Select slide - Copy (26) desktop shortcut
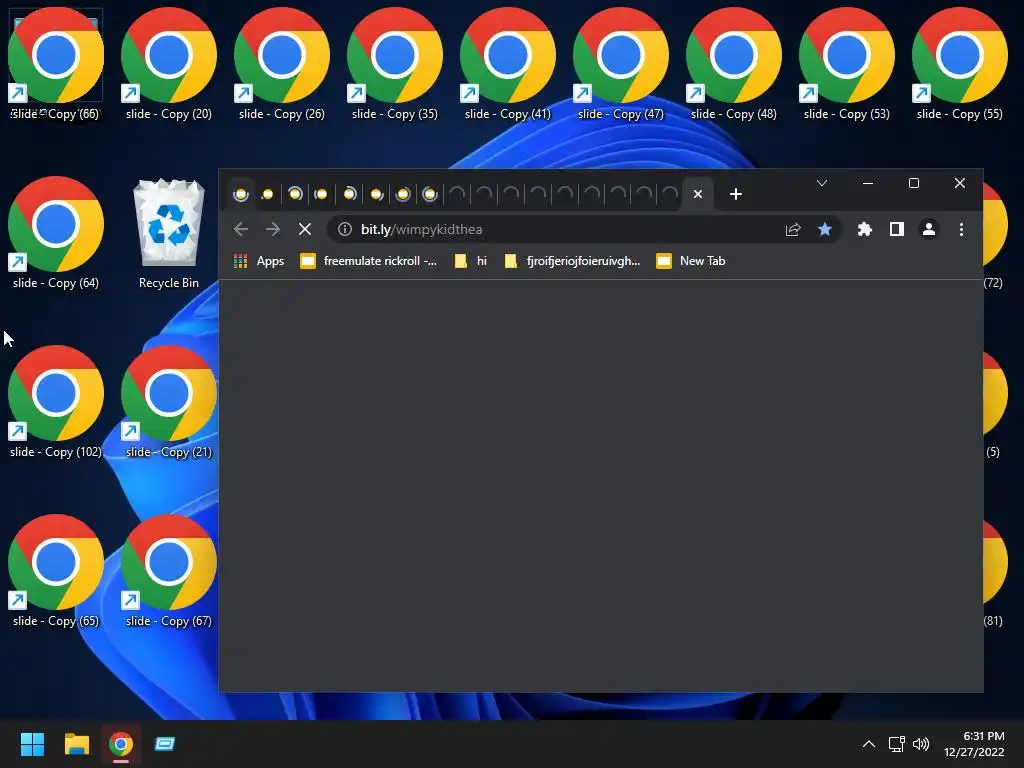Screen dimensions: 1024x768 tap(281, 65)
